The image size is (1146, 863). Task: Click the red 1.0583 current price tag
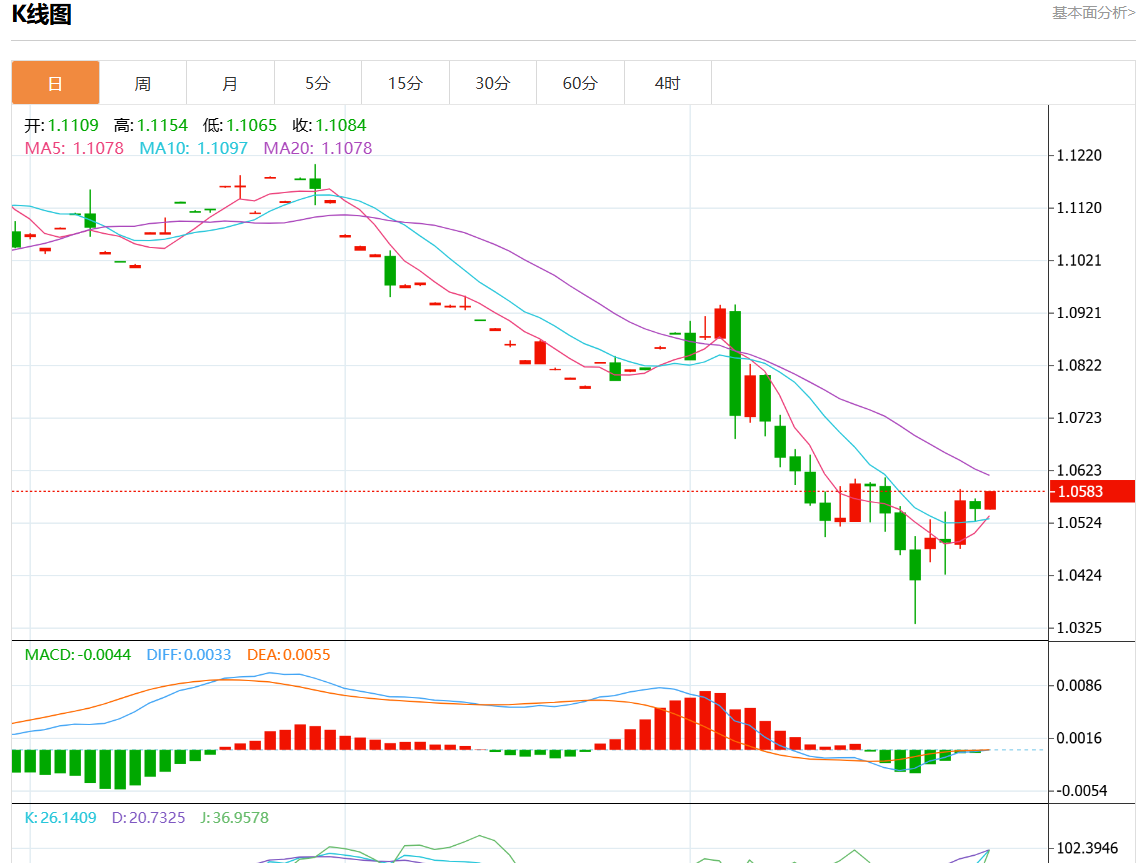click(x=1092, y=491)
